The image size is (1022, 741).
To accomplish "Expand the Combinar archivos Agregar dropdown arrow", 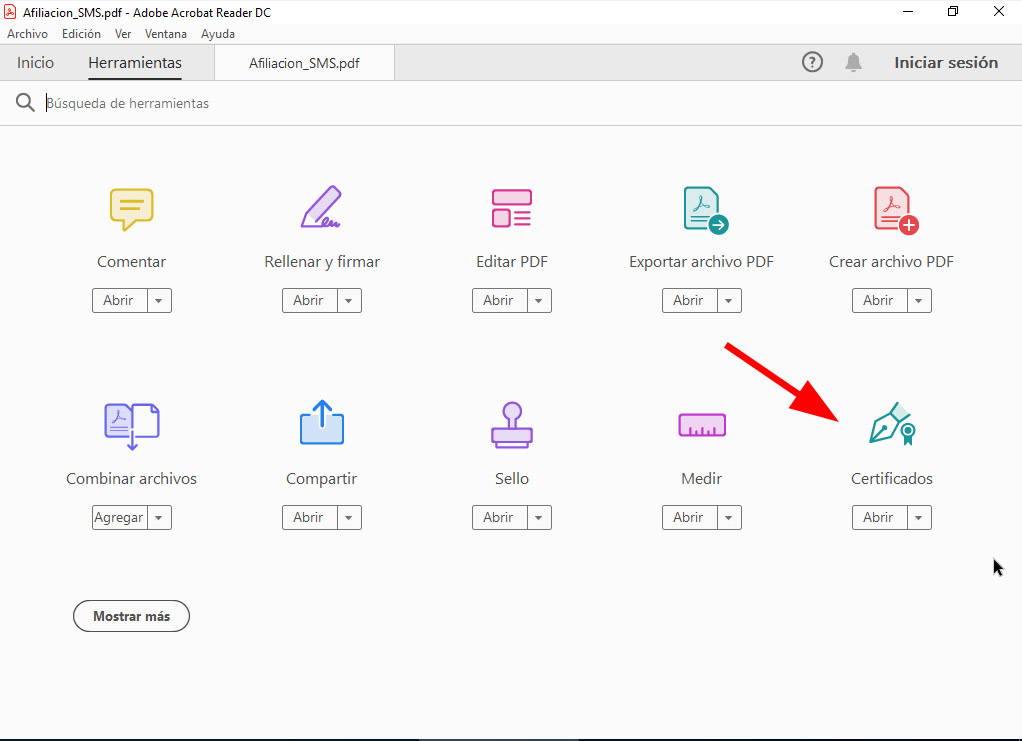I will click(159, 517).
